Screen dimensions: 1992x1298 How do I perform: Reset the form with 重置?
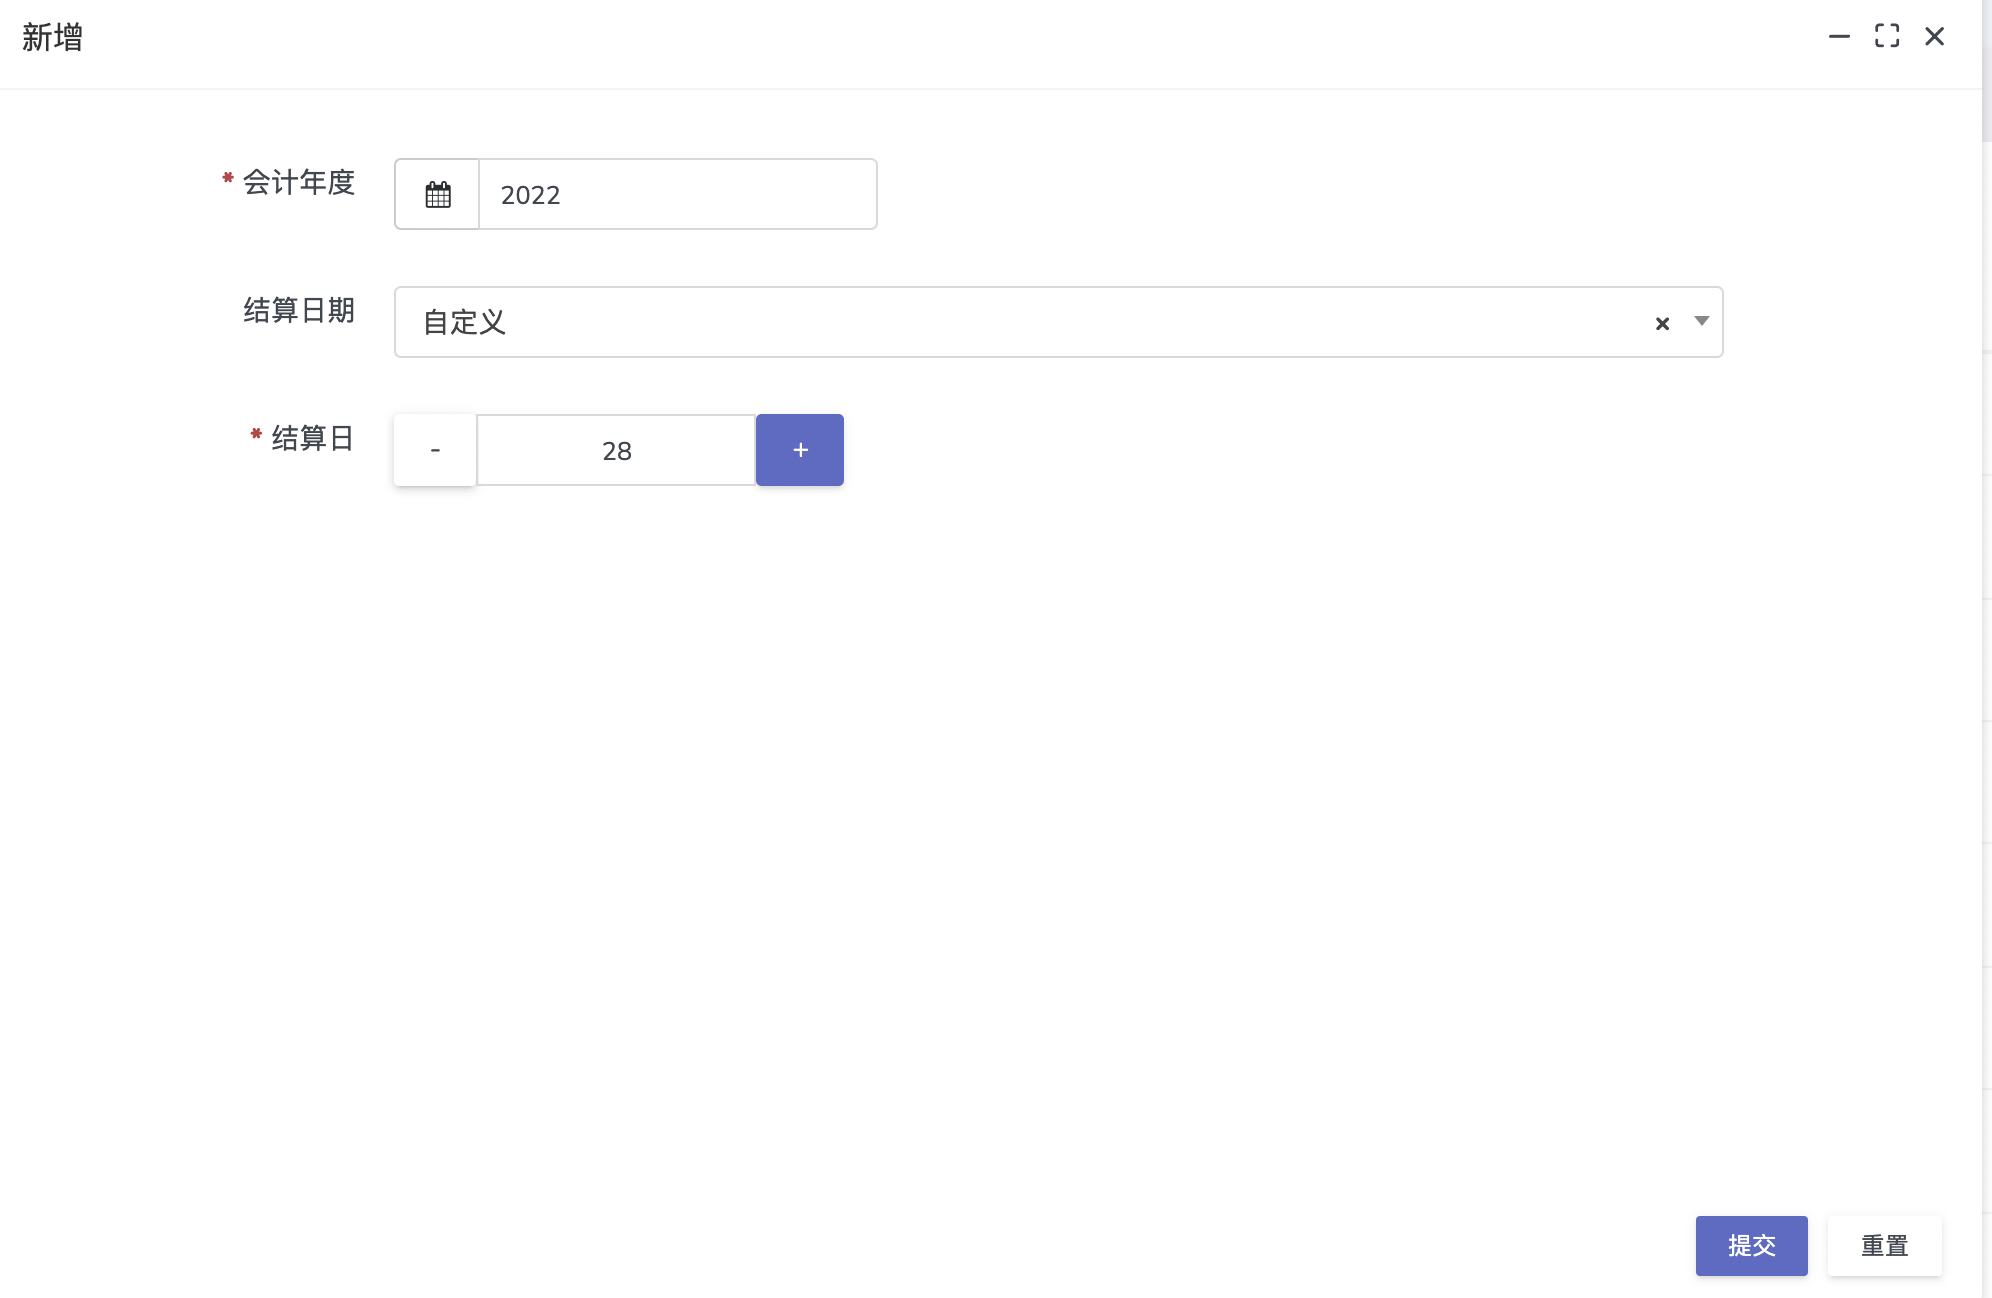[x=1884, y=1245]
